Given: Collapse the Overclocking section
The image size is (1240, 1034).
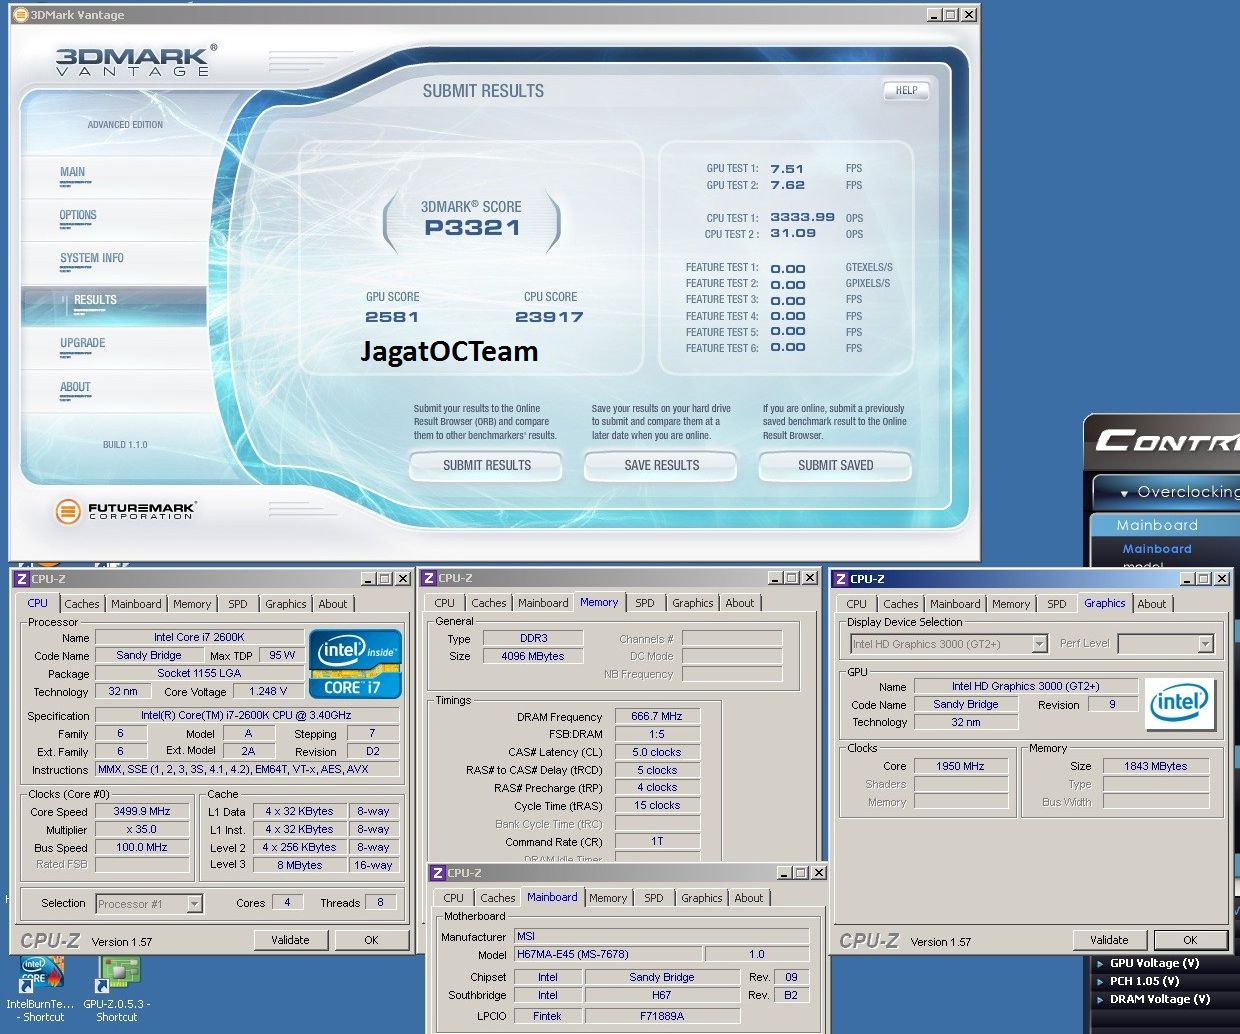Looking at the screenshot, I should point(1124,493).
